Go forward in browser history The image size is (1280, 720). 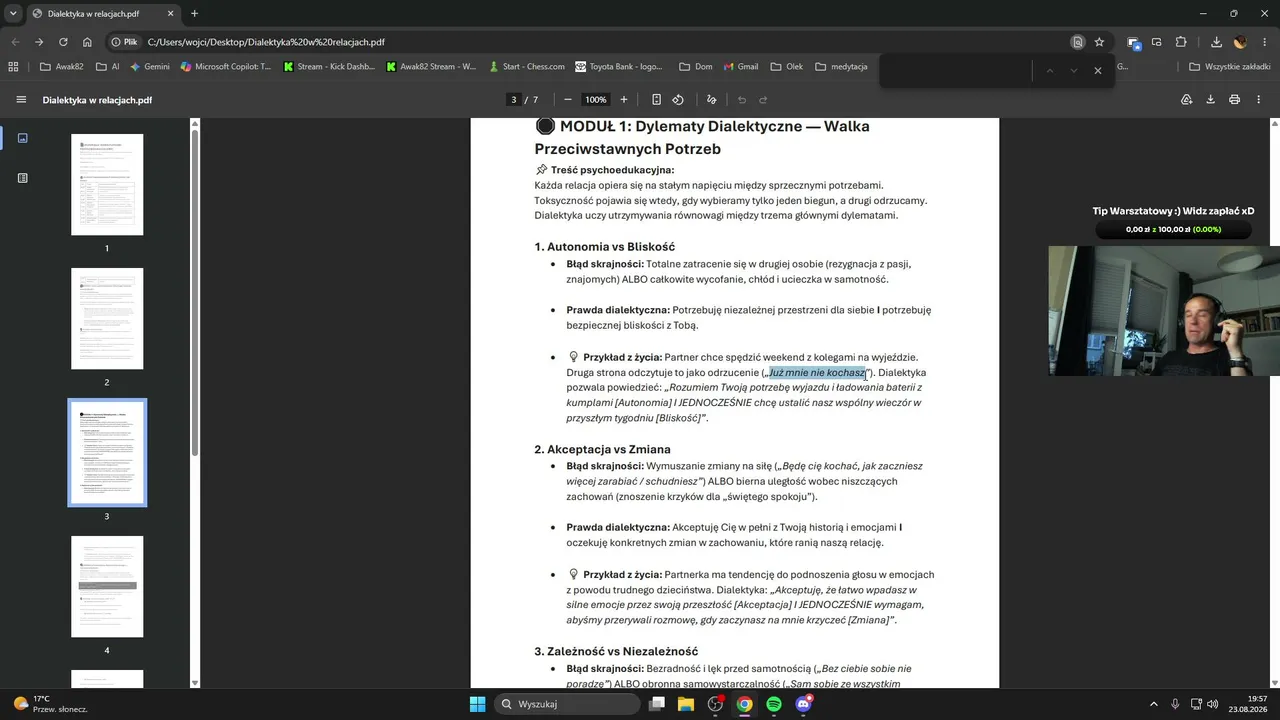pyautogui.click(x=39, y=42)
